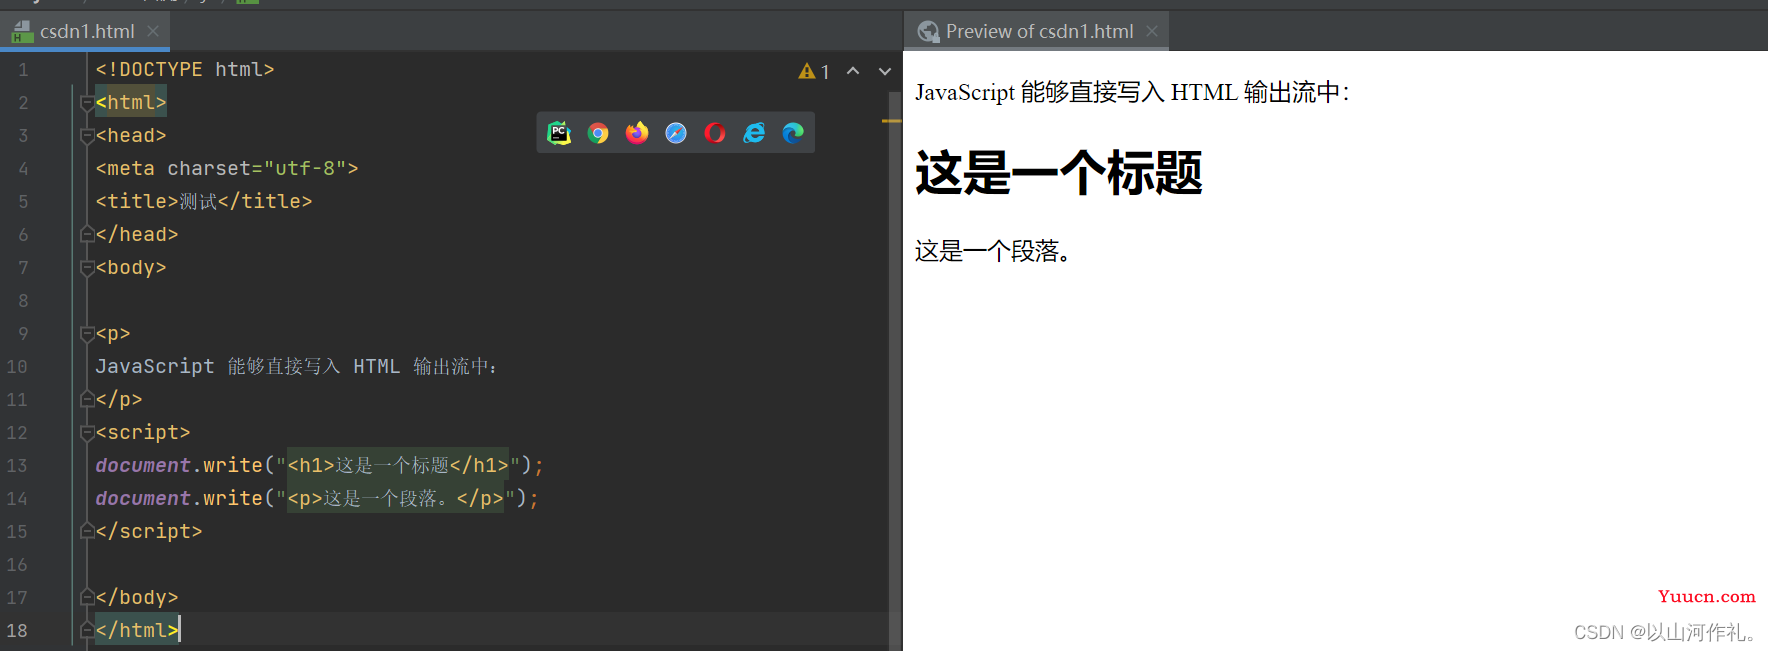Viewport: 1768px width, 651px height.
Task: Collapse the script tag fold marker
Action: [87, 432]
